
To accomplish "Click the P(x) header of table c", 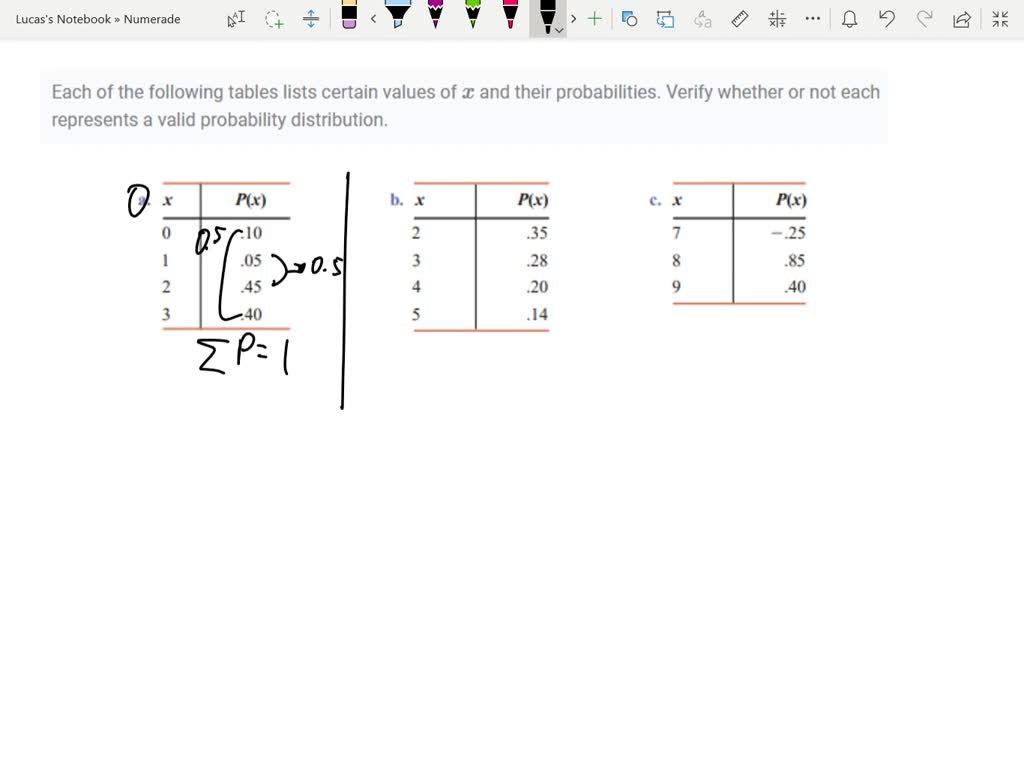I will pos(791,200).
